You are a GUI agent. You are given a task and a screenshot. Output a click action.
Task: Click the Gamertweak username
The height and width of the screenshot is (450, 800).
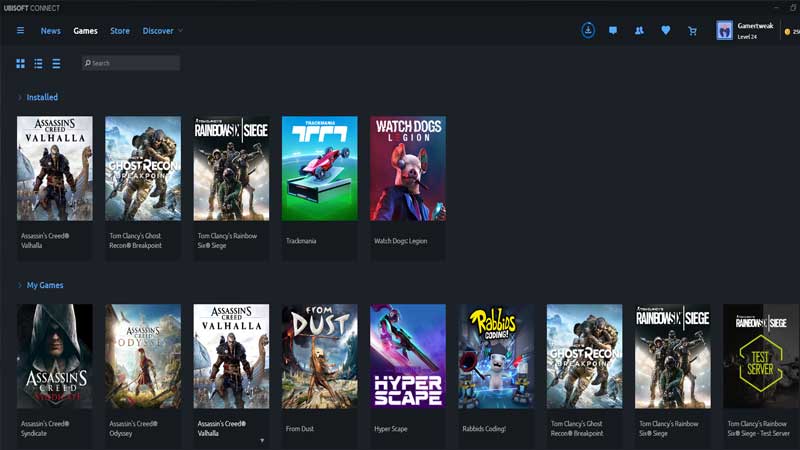(x=755, y=26)
